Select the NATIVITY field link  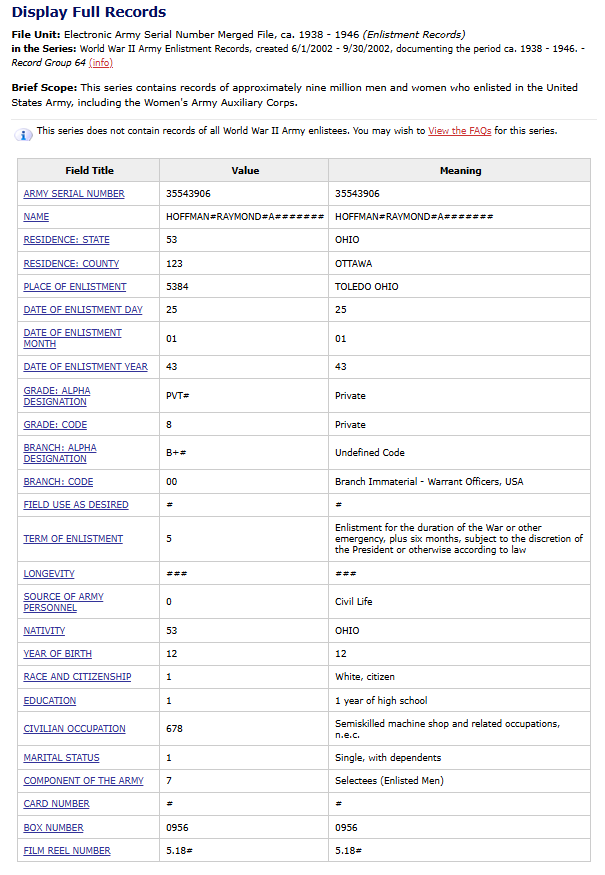tap(44, 631)
